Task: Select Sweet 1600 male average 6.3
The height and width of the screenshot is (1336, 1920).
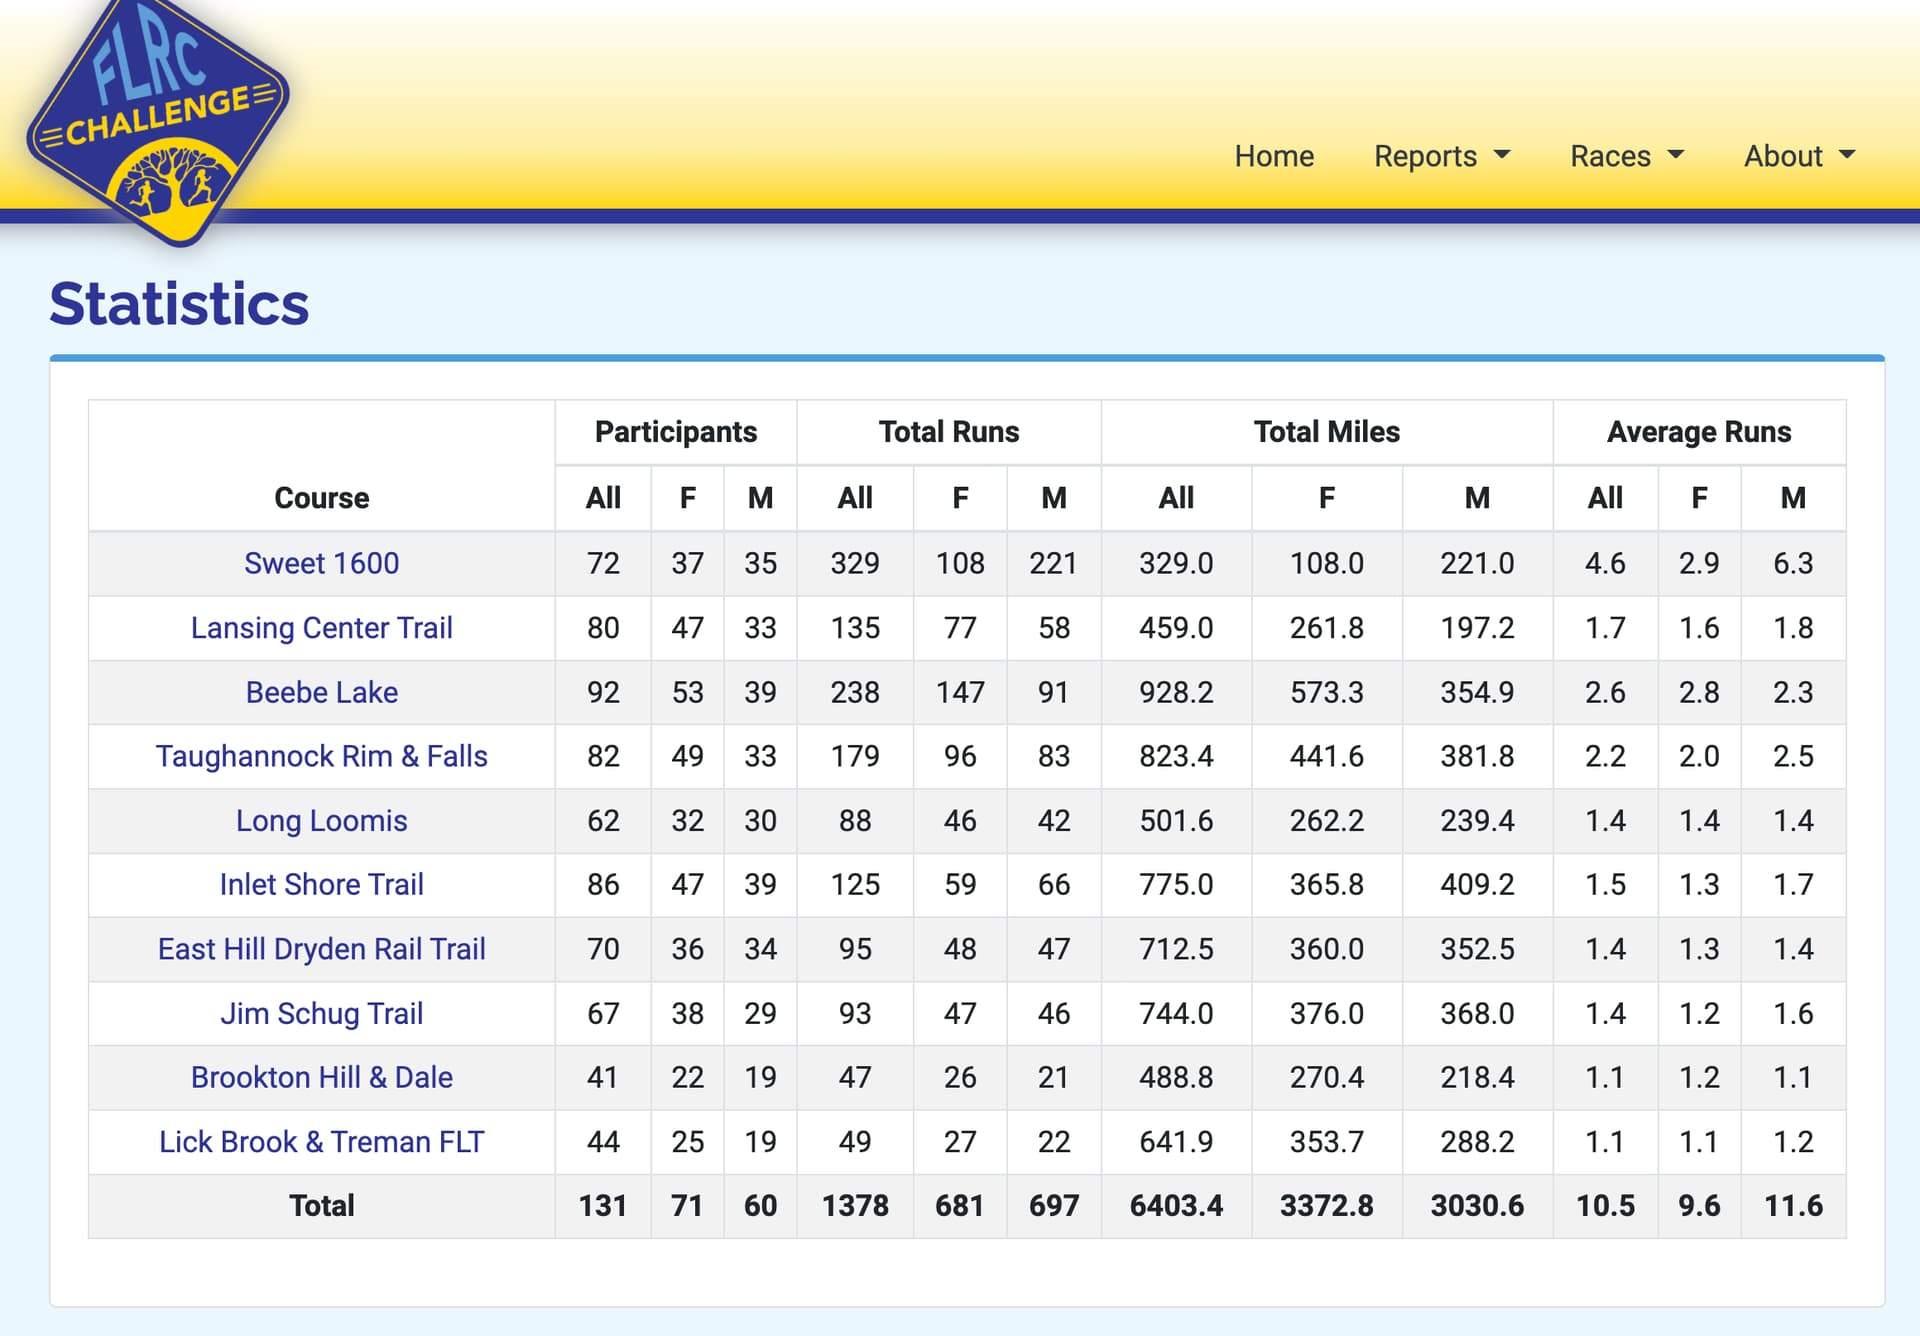Action: 1793,563
